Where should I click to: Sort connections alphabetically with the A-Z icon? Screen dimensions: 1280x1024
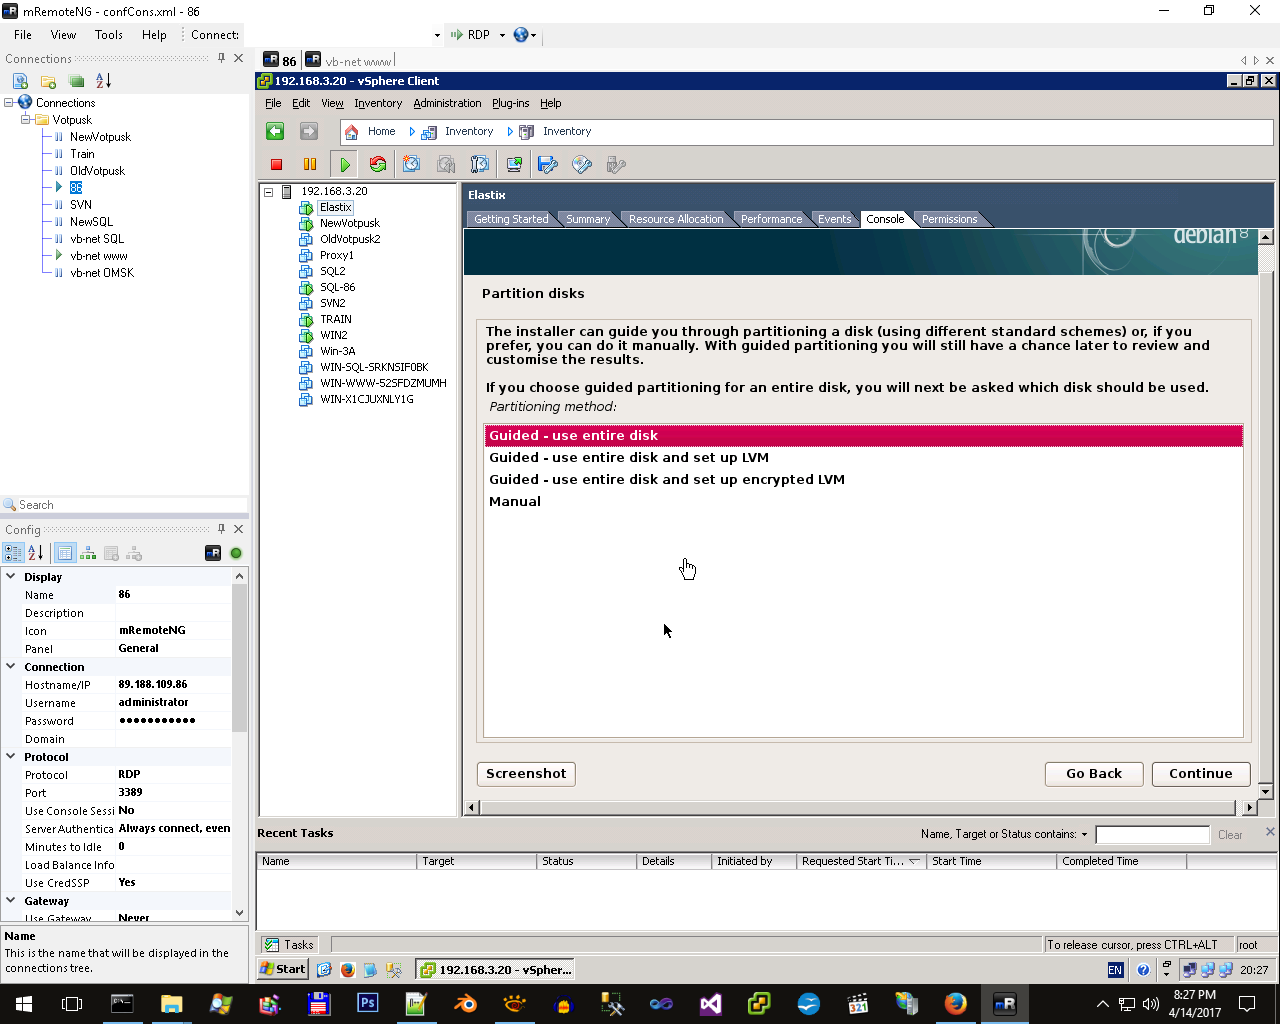click(x=103, y=81)
